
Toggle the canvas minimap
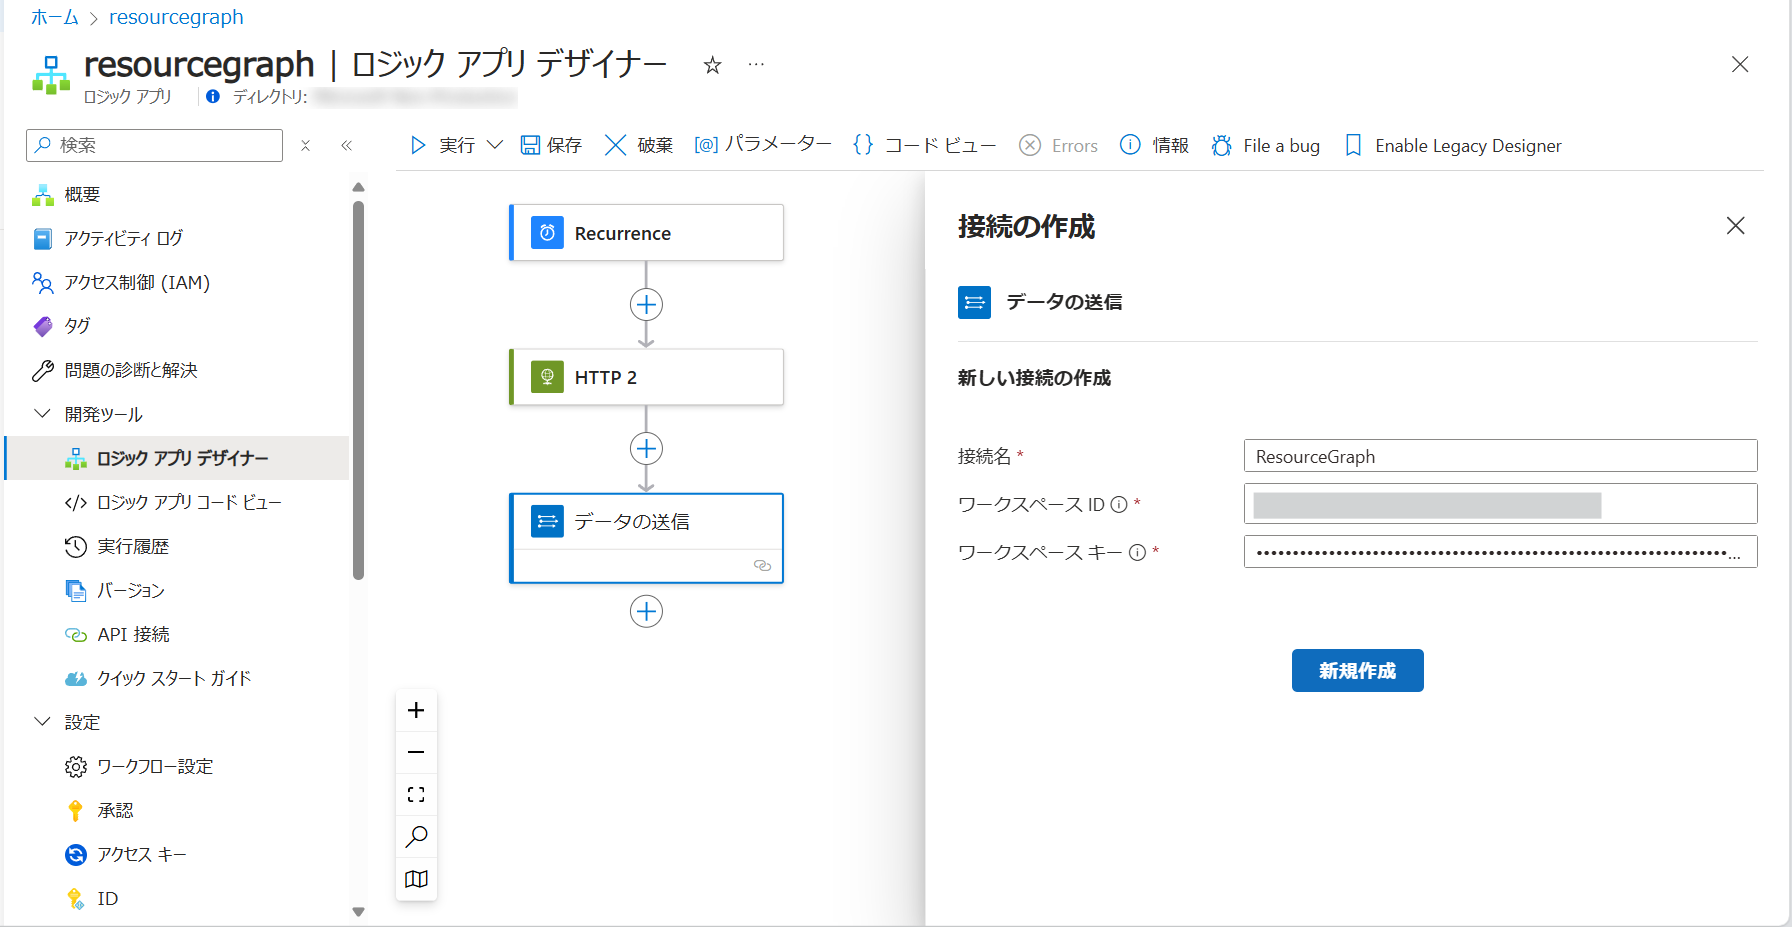416,879
